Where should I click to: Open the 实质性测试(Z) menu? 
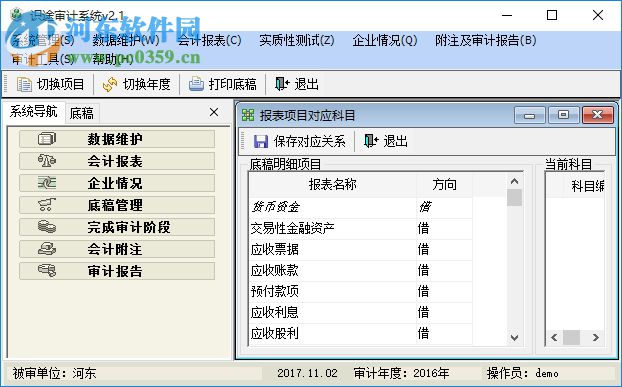pos(297,40)
